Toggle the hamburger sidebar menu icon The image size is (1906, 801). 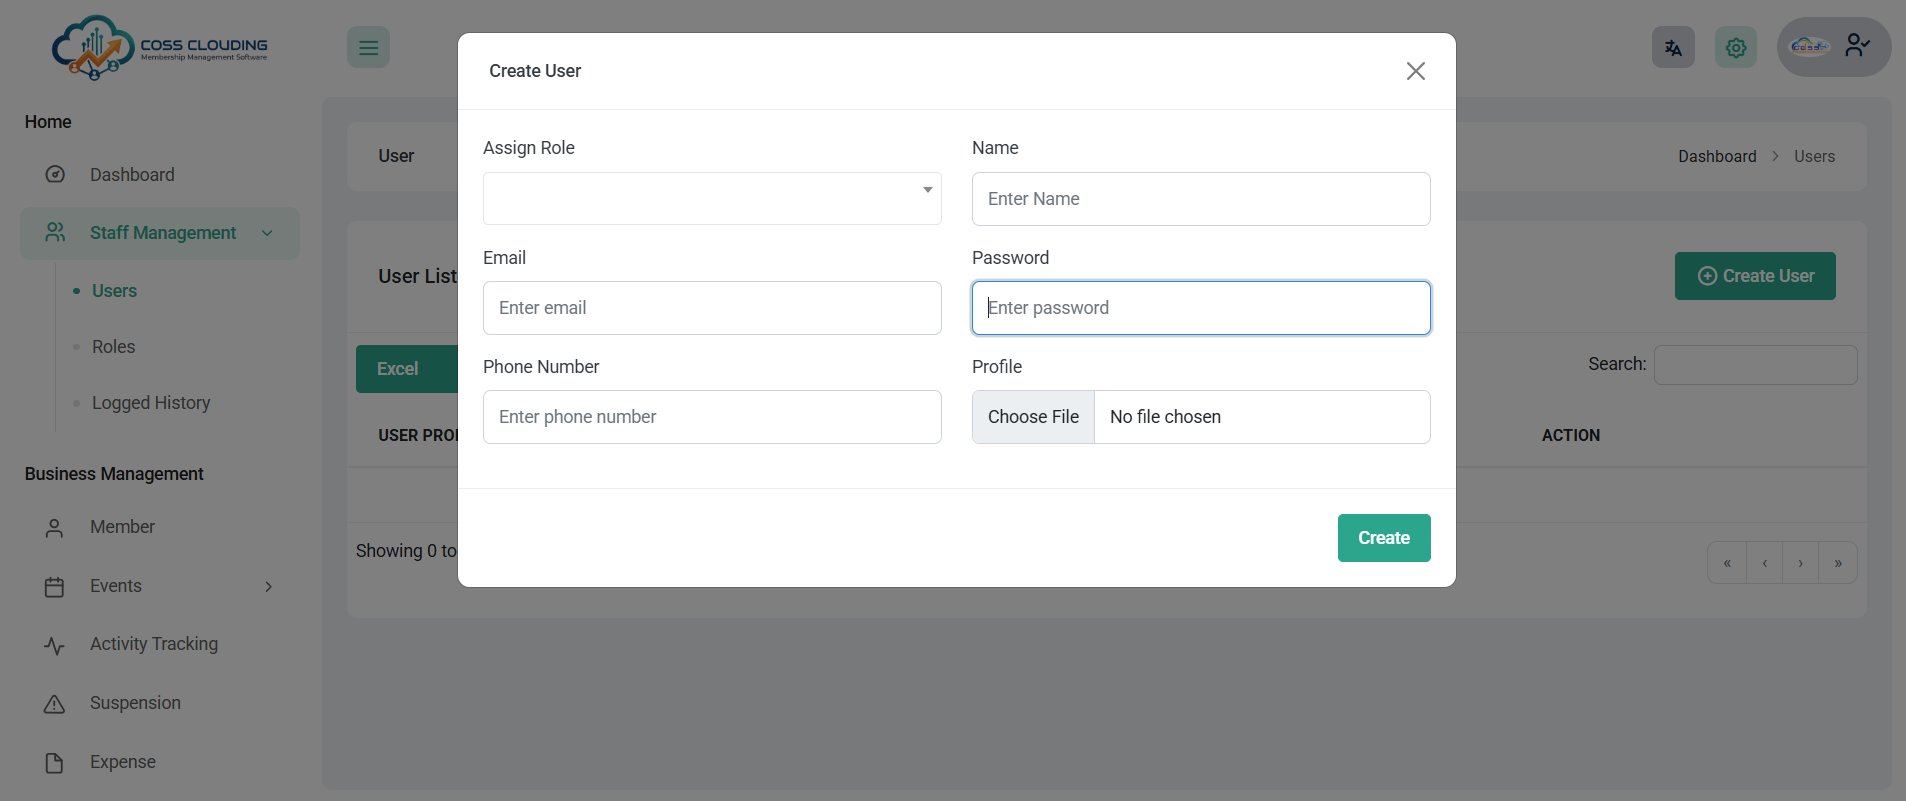pyautogui.click(x=368, y=47)
